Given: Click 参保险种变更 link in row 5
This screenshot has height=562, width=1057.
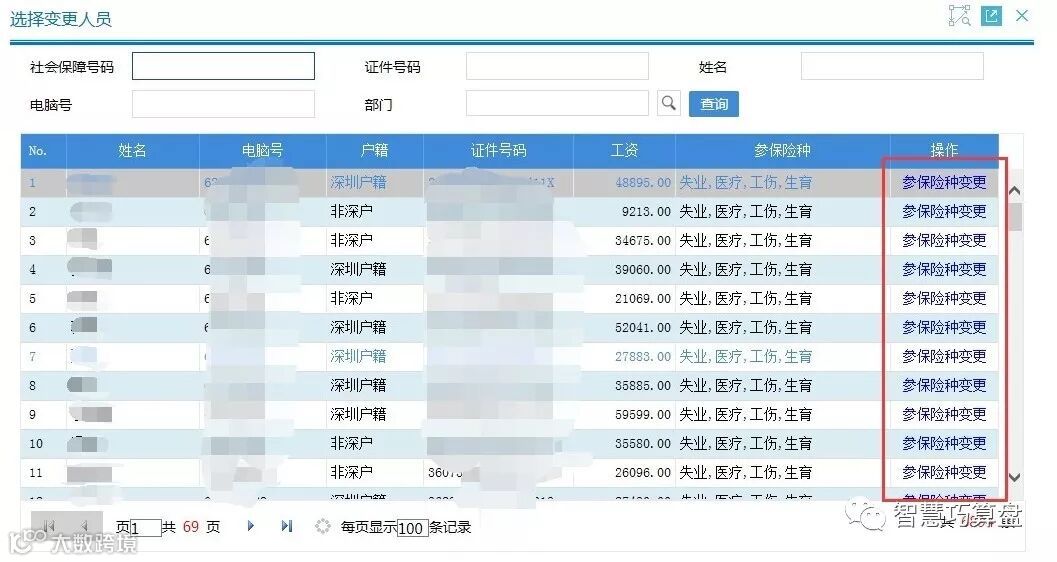Looking at the screenshot, I should (944, 298).
